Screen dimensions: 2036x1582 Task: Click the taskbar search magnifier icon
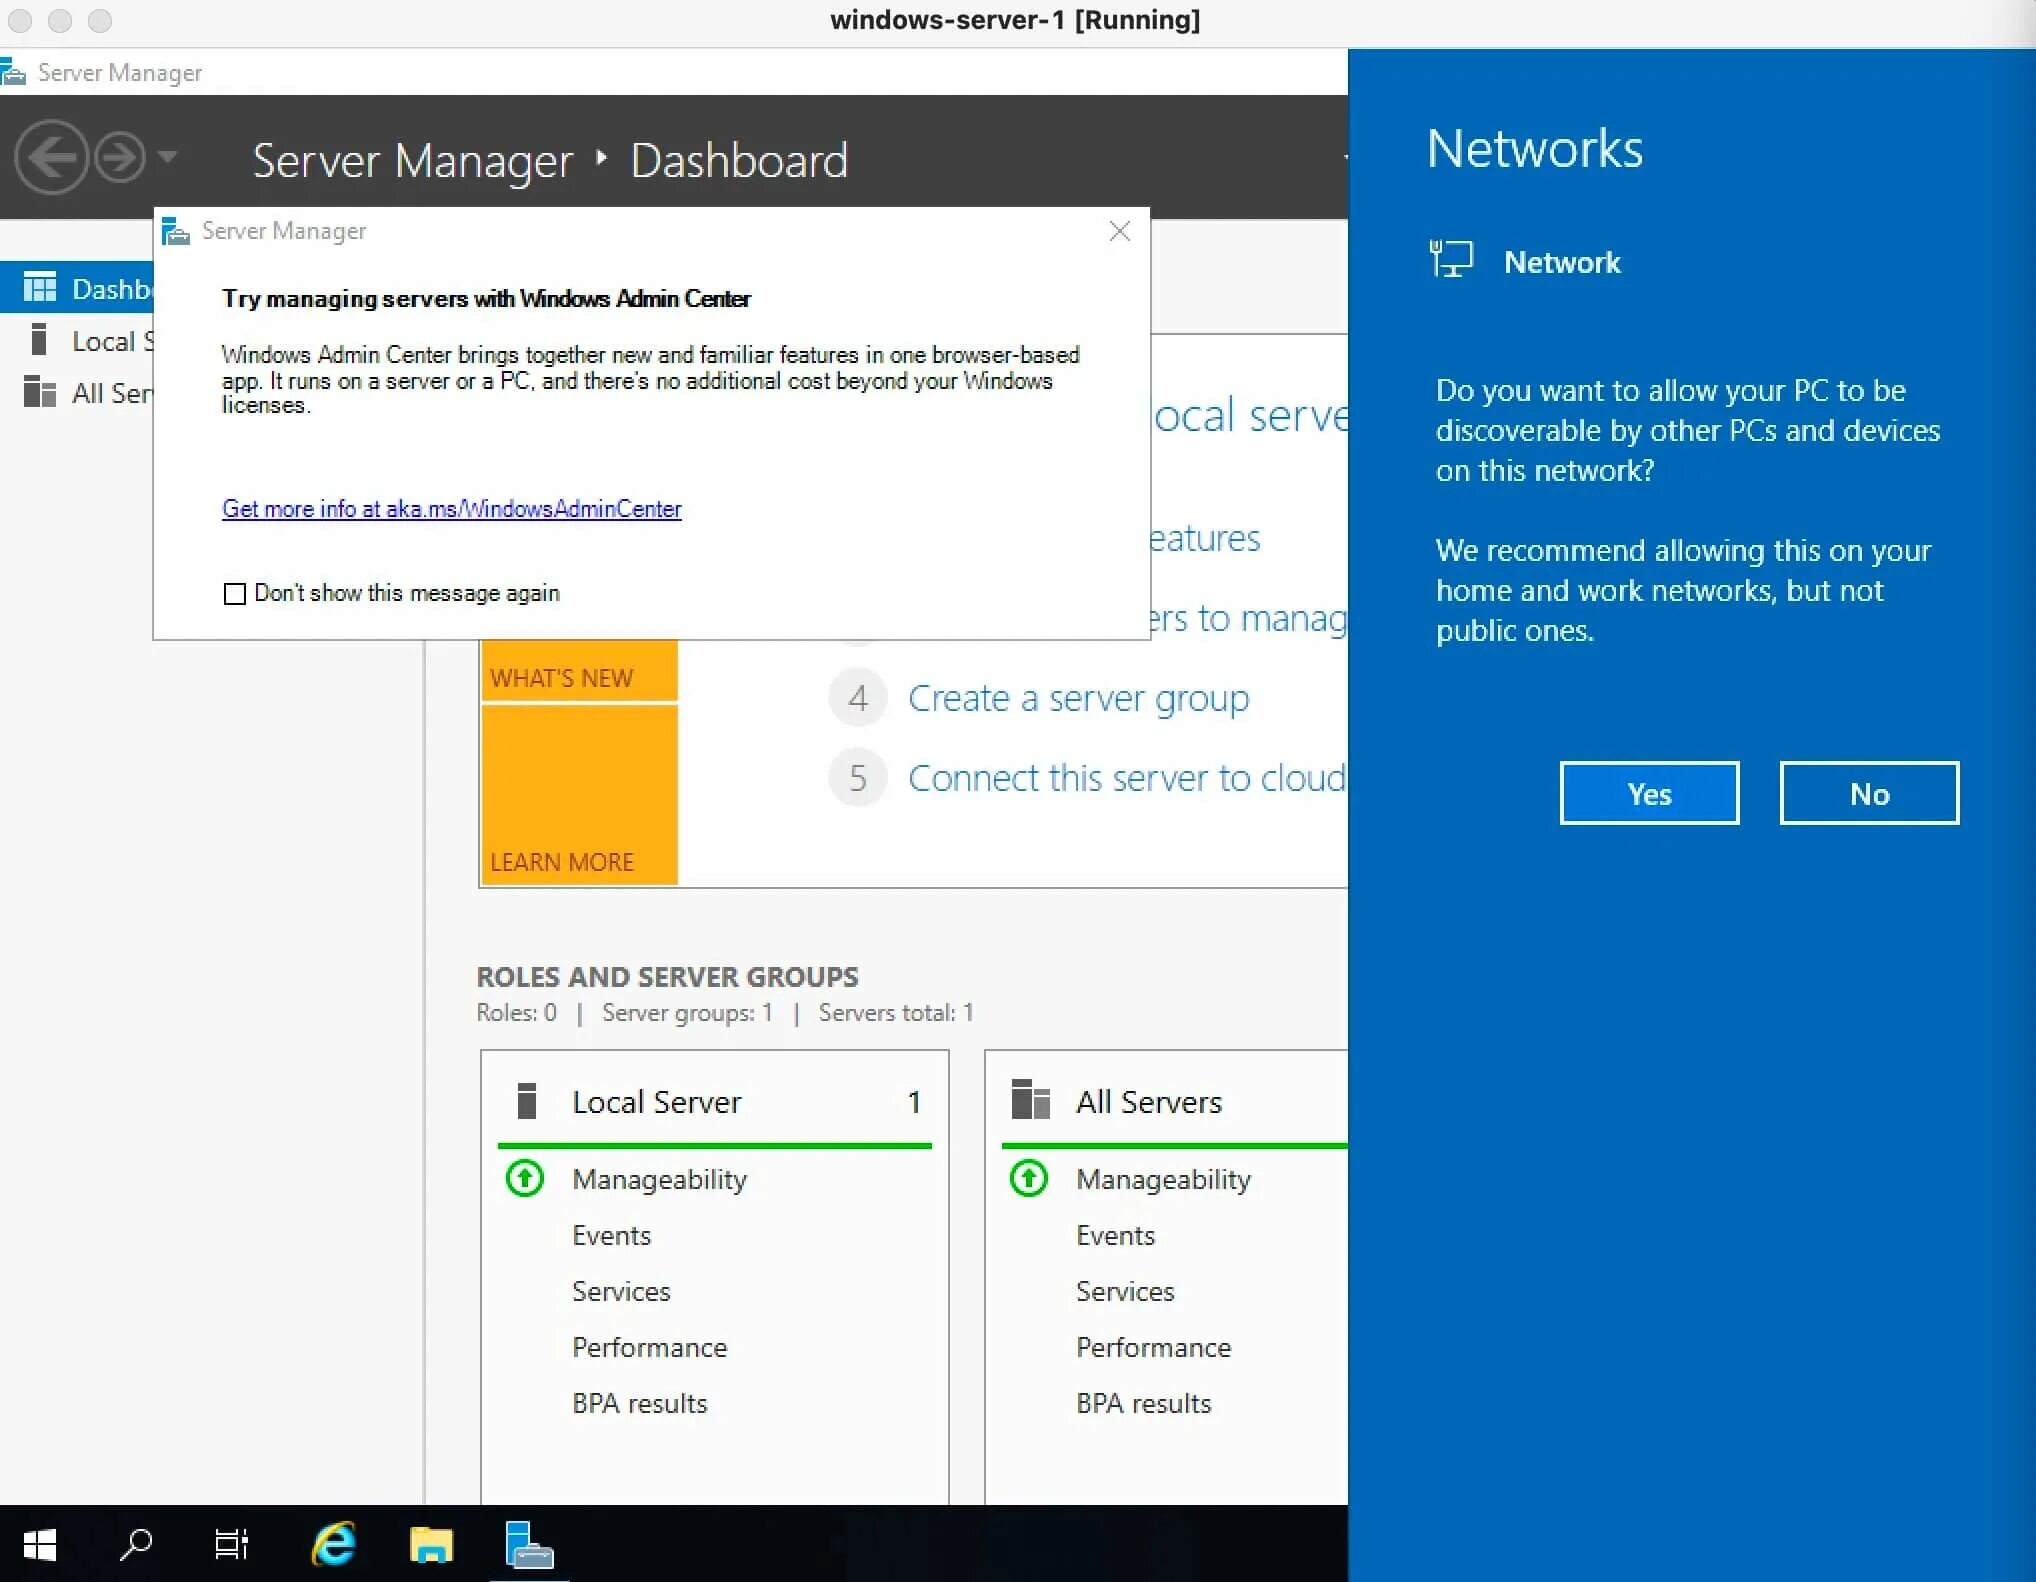(135, 1545)
